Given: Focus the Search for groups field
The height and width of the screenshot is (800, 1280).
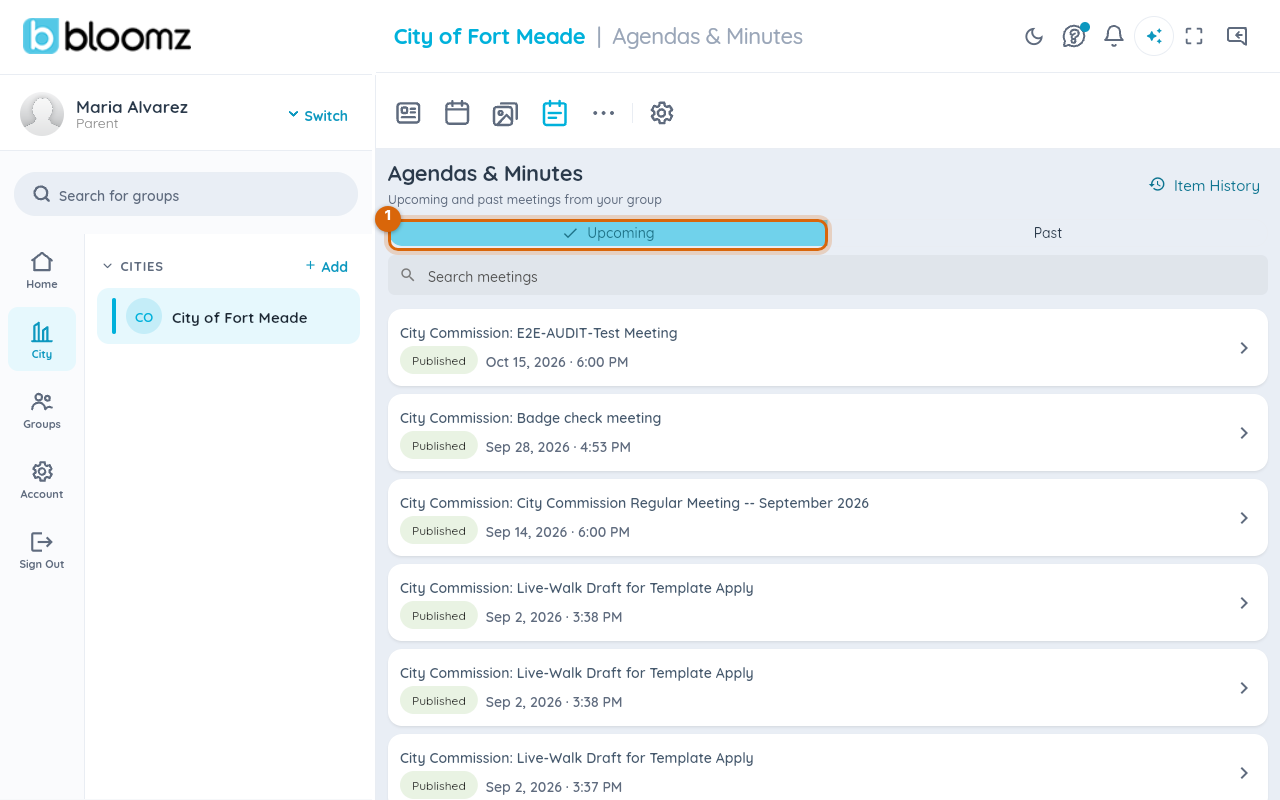Looking at the screenshot, I should coord(186,195).
